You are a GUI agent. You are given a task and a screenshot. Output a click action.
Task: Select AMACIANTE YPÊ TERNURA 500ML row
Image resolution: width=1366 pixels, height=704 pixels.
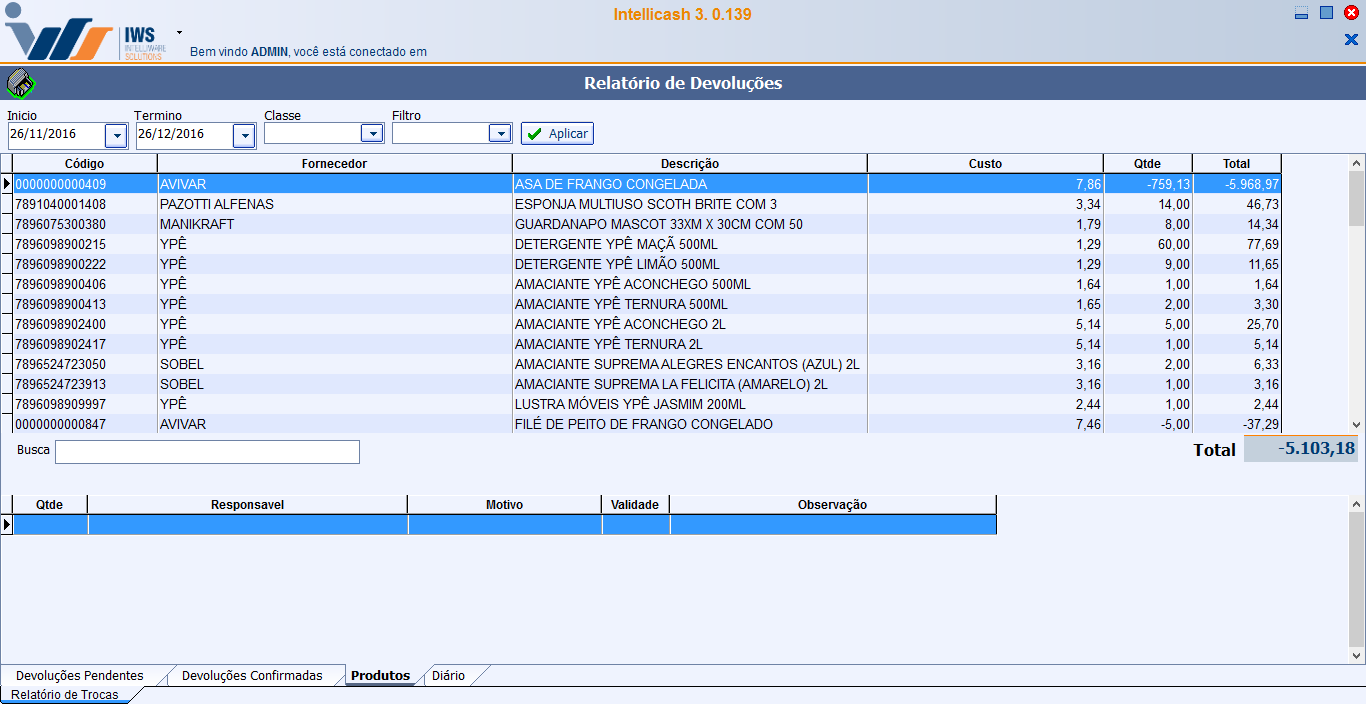646,304
